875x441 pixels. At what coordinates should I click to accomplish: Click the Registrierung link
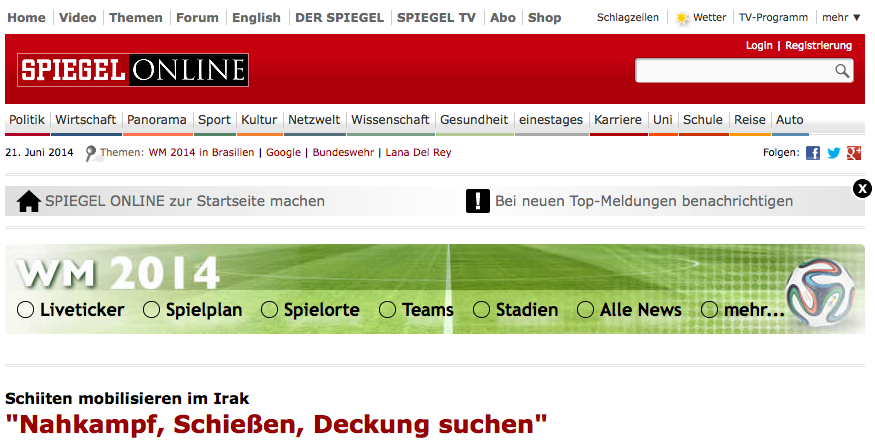[818, 45]
